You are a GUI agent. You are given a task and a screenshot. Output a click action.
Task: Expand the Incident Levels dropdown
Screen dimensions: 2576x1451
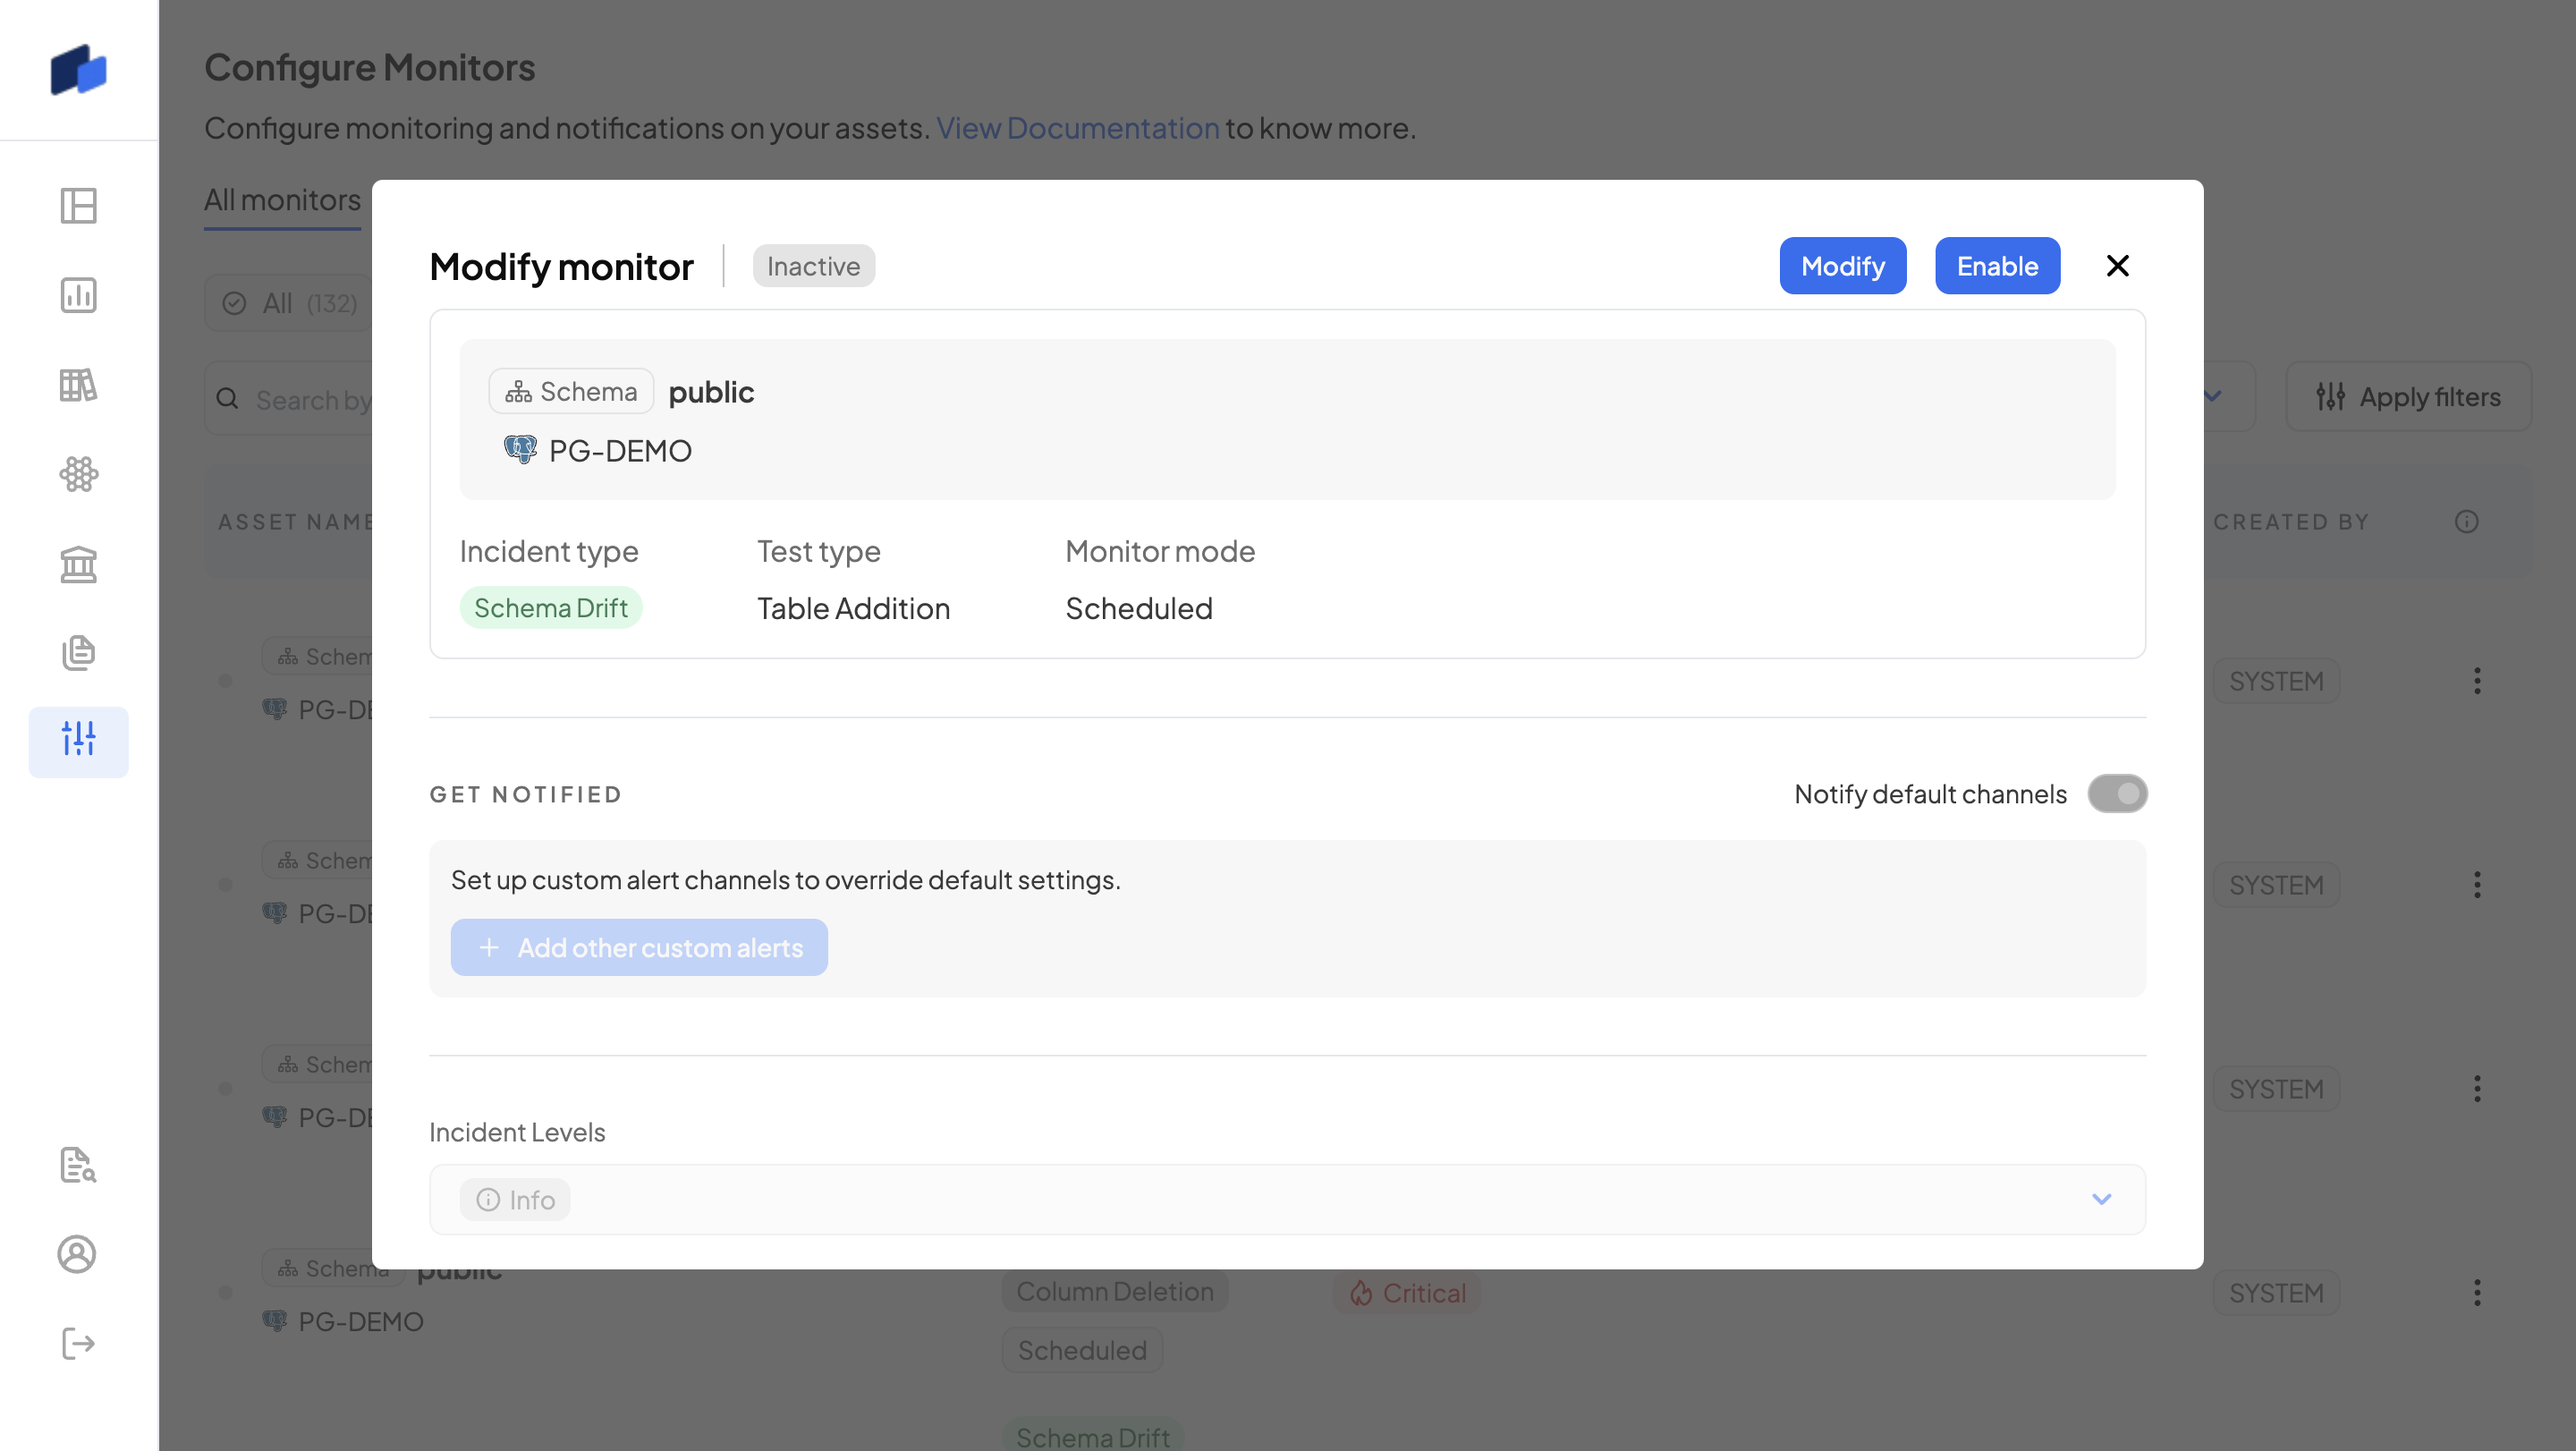pyautogui.click(x=2101, y=1199)
